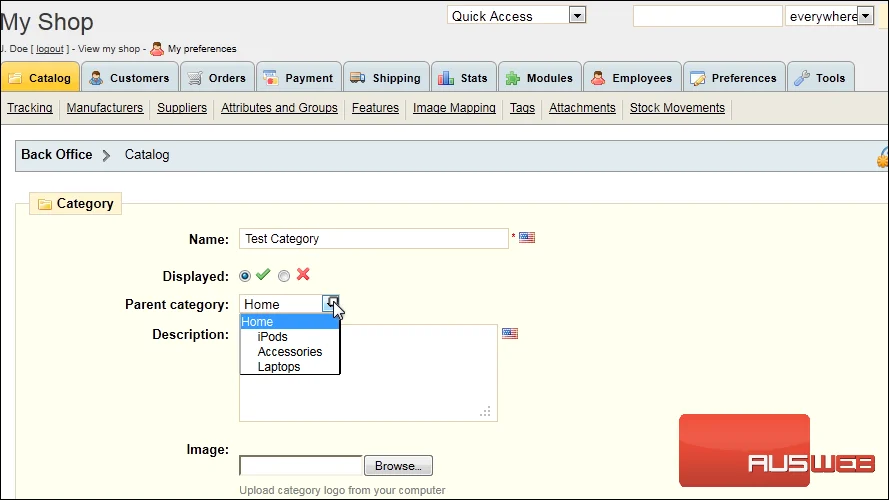This screenshot has height=500, width=889.
Task: Select the Displayed no radio button
Action: coord(284,276)
